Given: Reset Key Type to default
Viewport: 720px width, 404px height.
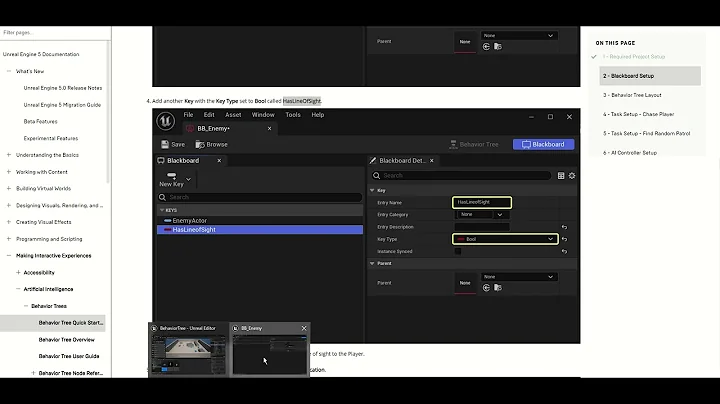Looking at the screenshot, I should point(564,239).
